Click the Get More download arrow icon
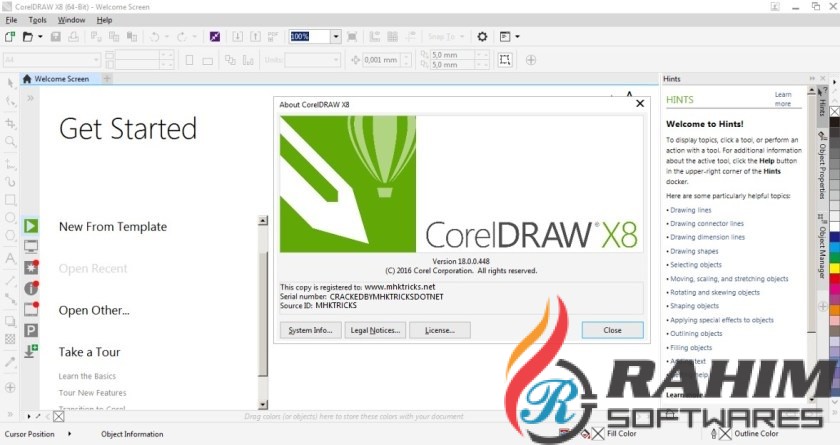The width and height of the screenshot is (840, 445). pyautogui.click(x=31, y=351)
